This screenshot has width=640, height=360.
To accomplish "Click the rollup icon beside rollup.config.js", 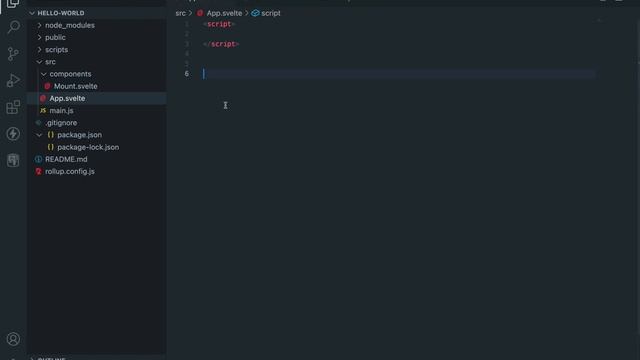I will (38, 171).
